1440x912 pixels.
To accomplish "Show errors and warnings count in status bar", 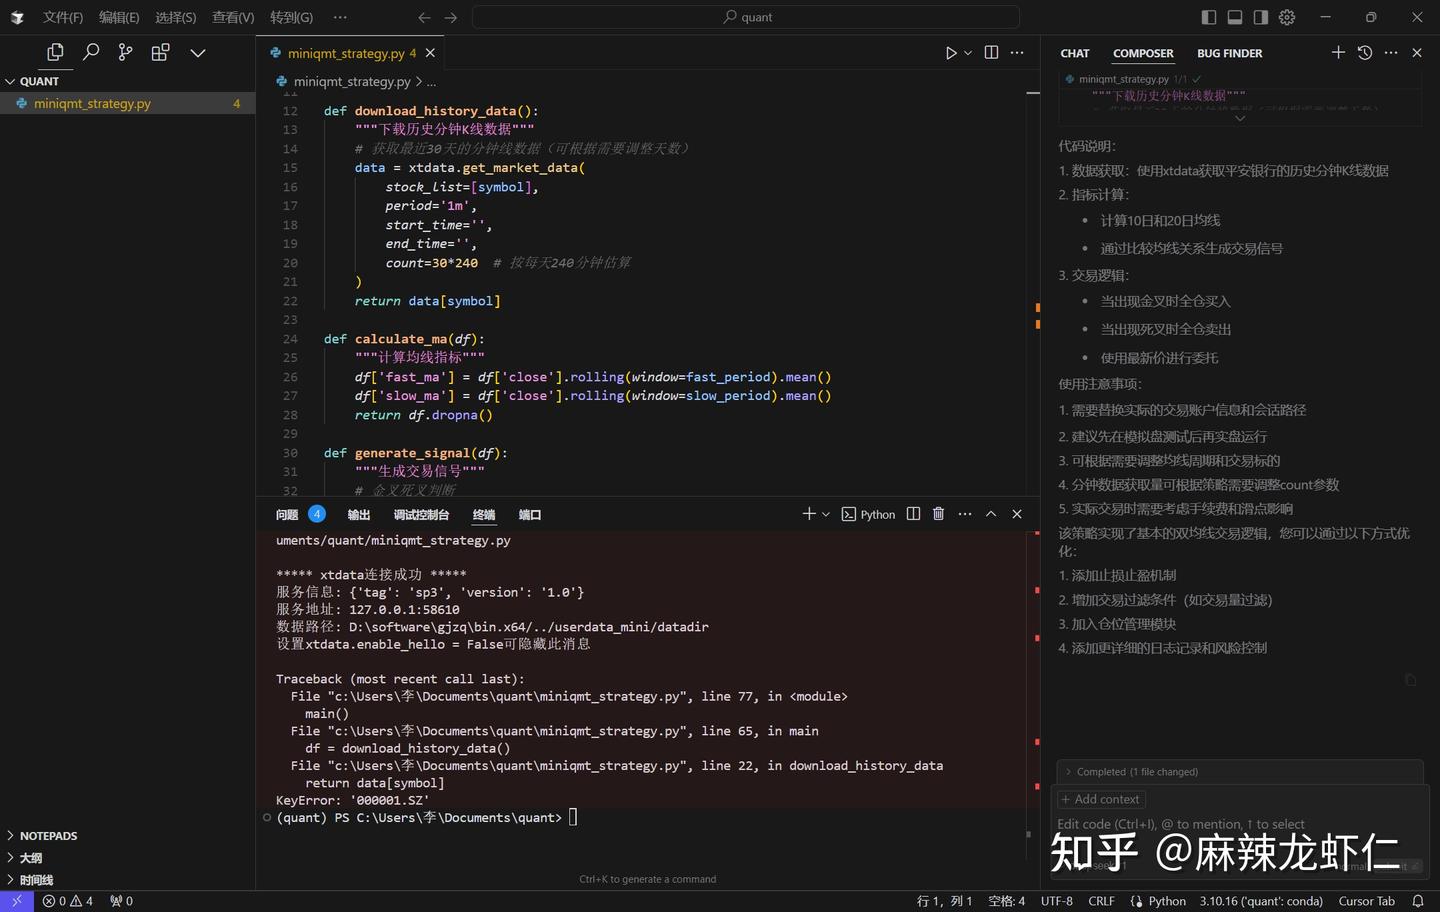I will coord(68,901).
